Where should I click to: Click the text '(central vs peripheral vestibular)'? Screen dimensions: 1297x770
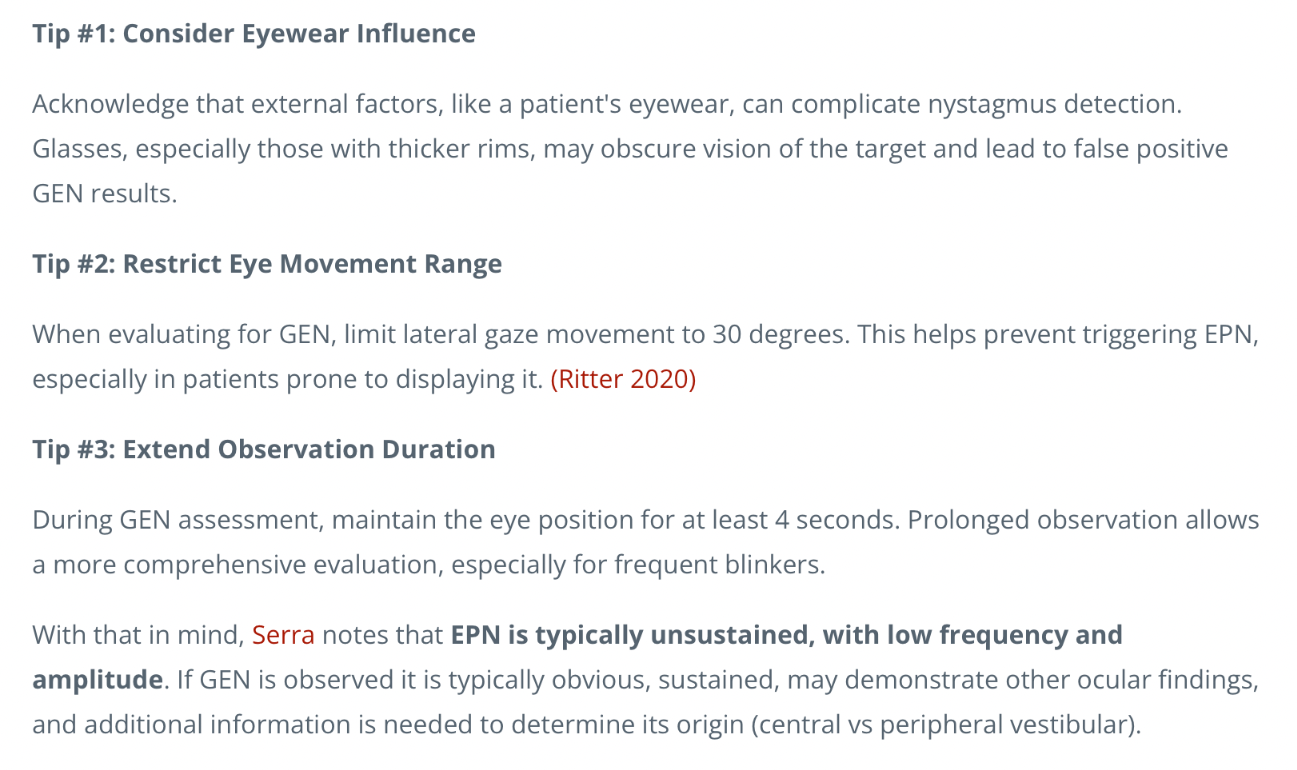coord(947,725)
